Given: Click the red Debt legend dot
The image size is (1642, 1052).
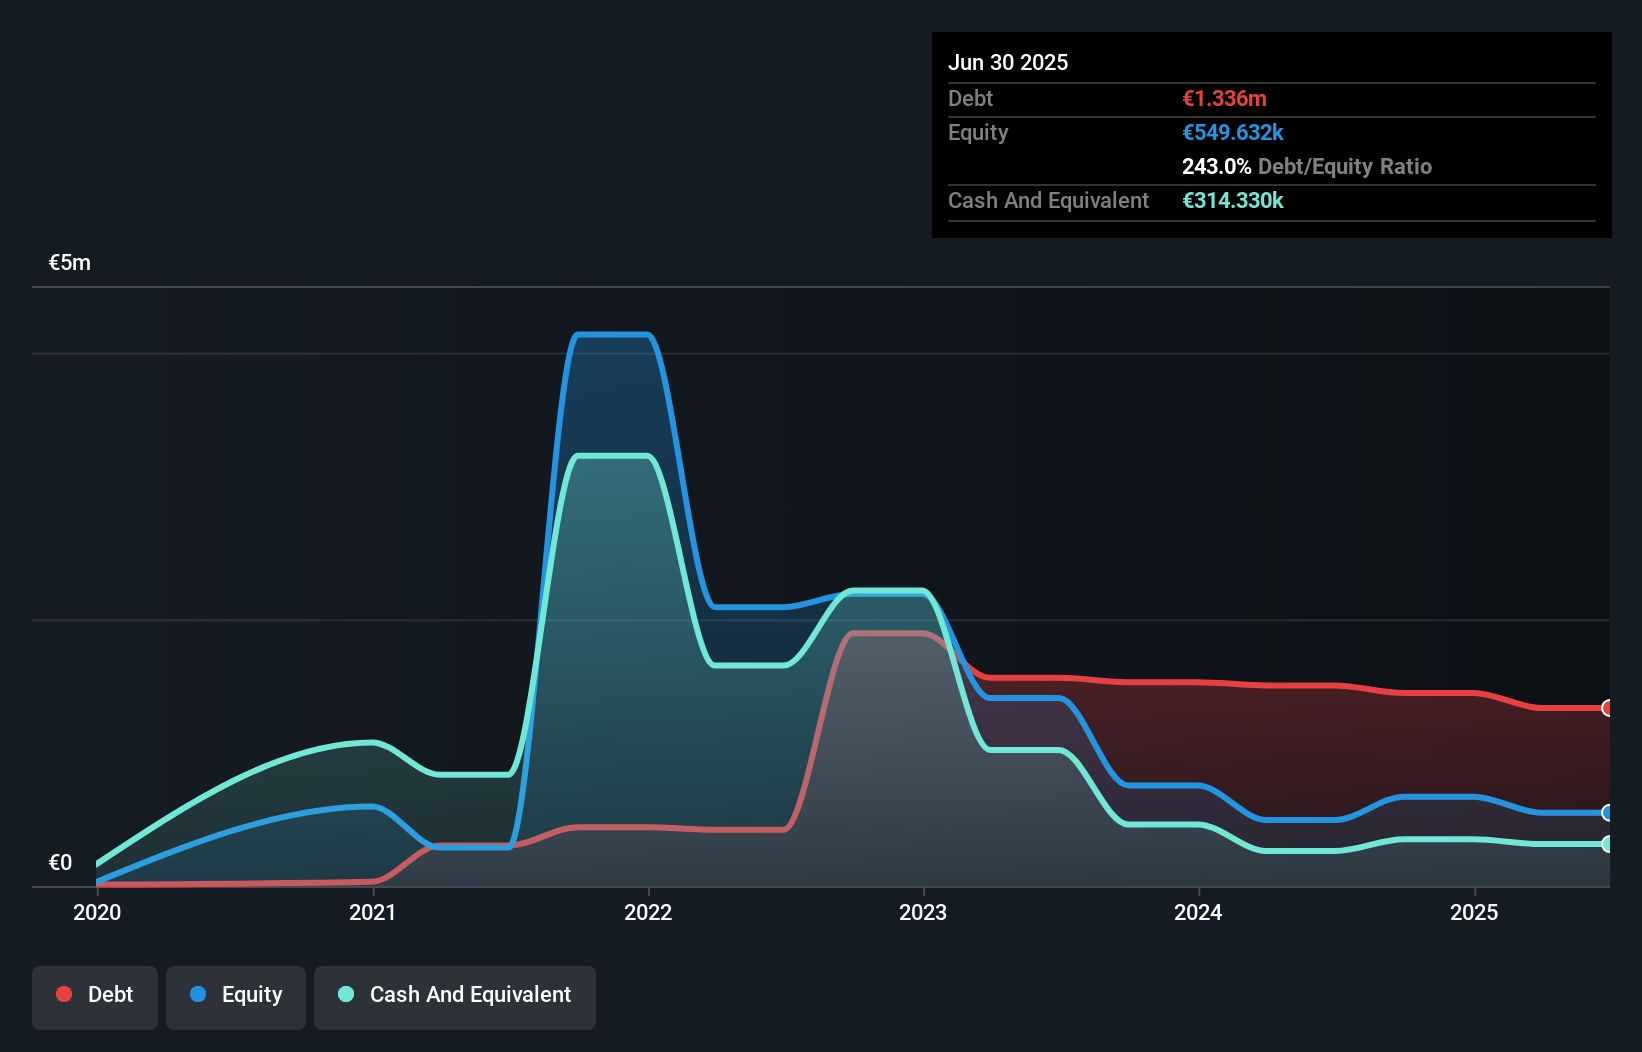Looking at the screenshot, I should [x=64, y=994].
